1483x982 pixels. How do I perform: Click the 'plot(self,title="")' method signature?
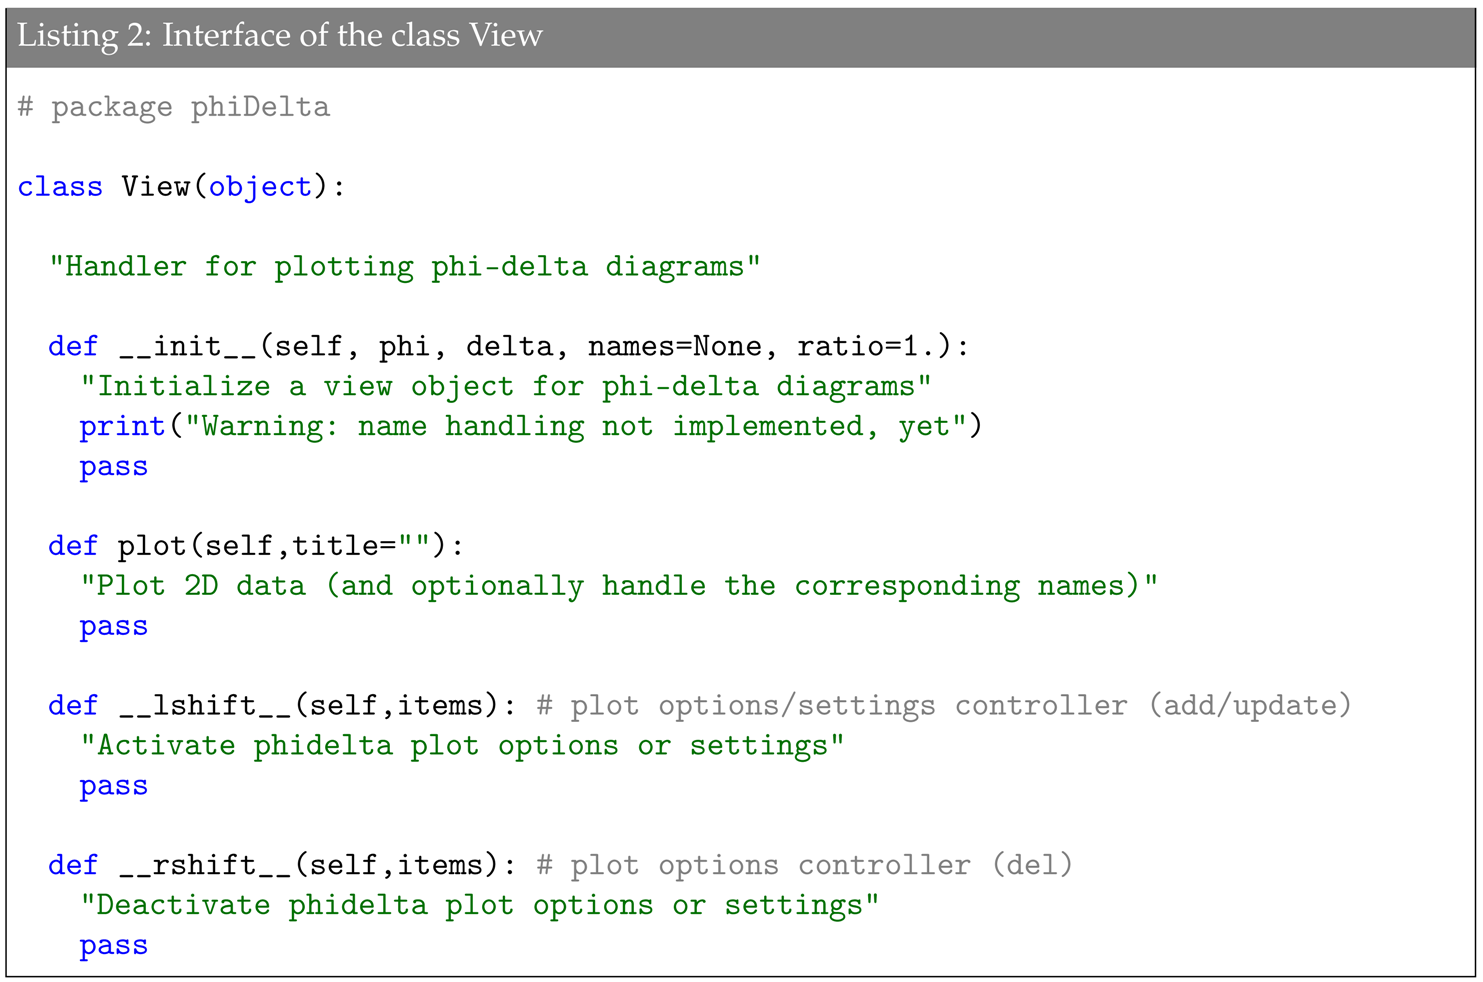point(290,546)
